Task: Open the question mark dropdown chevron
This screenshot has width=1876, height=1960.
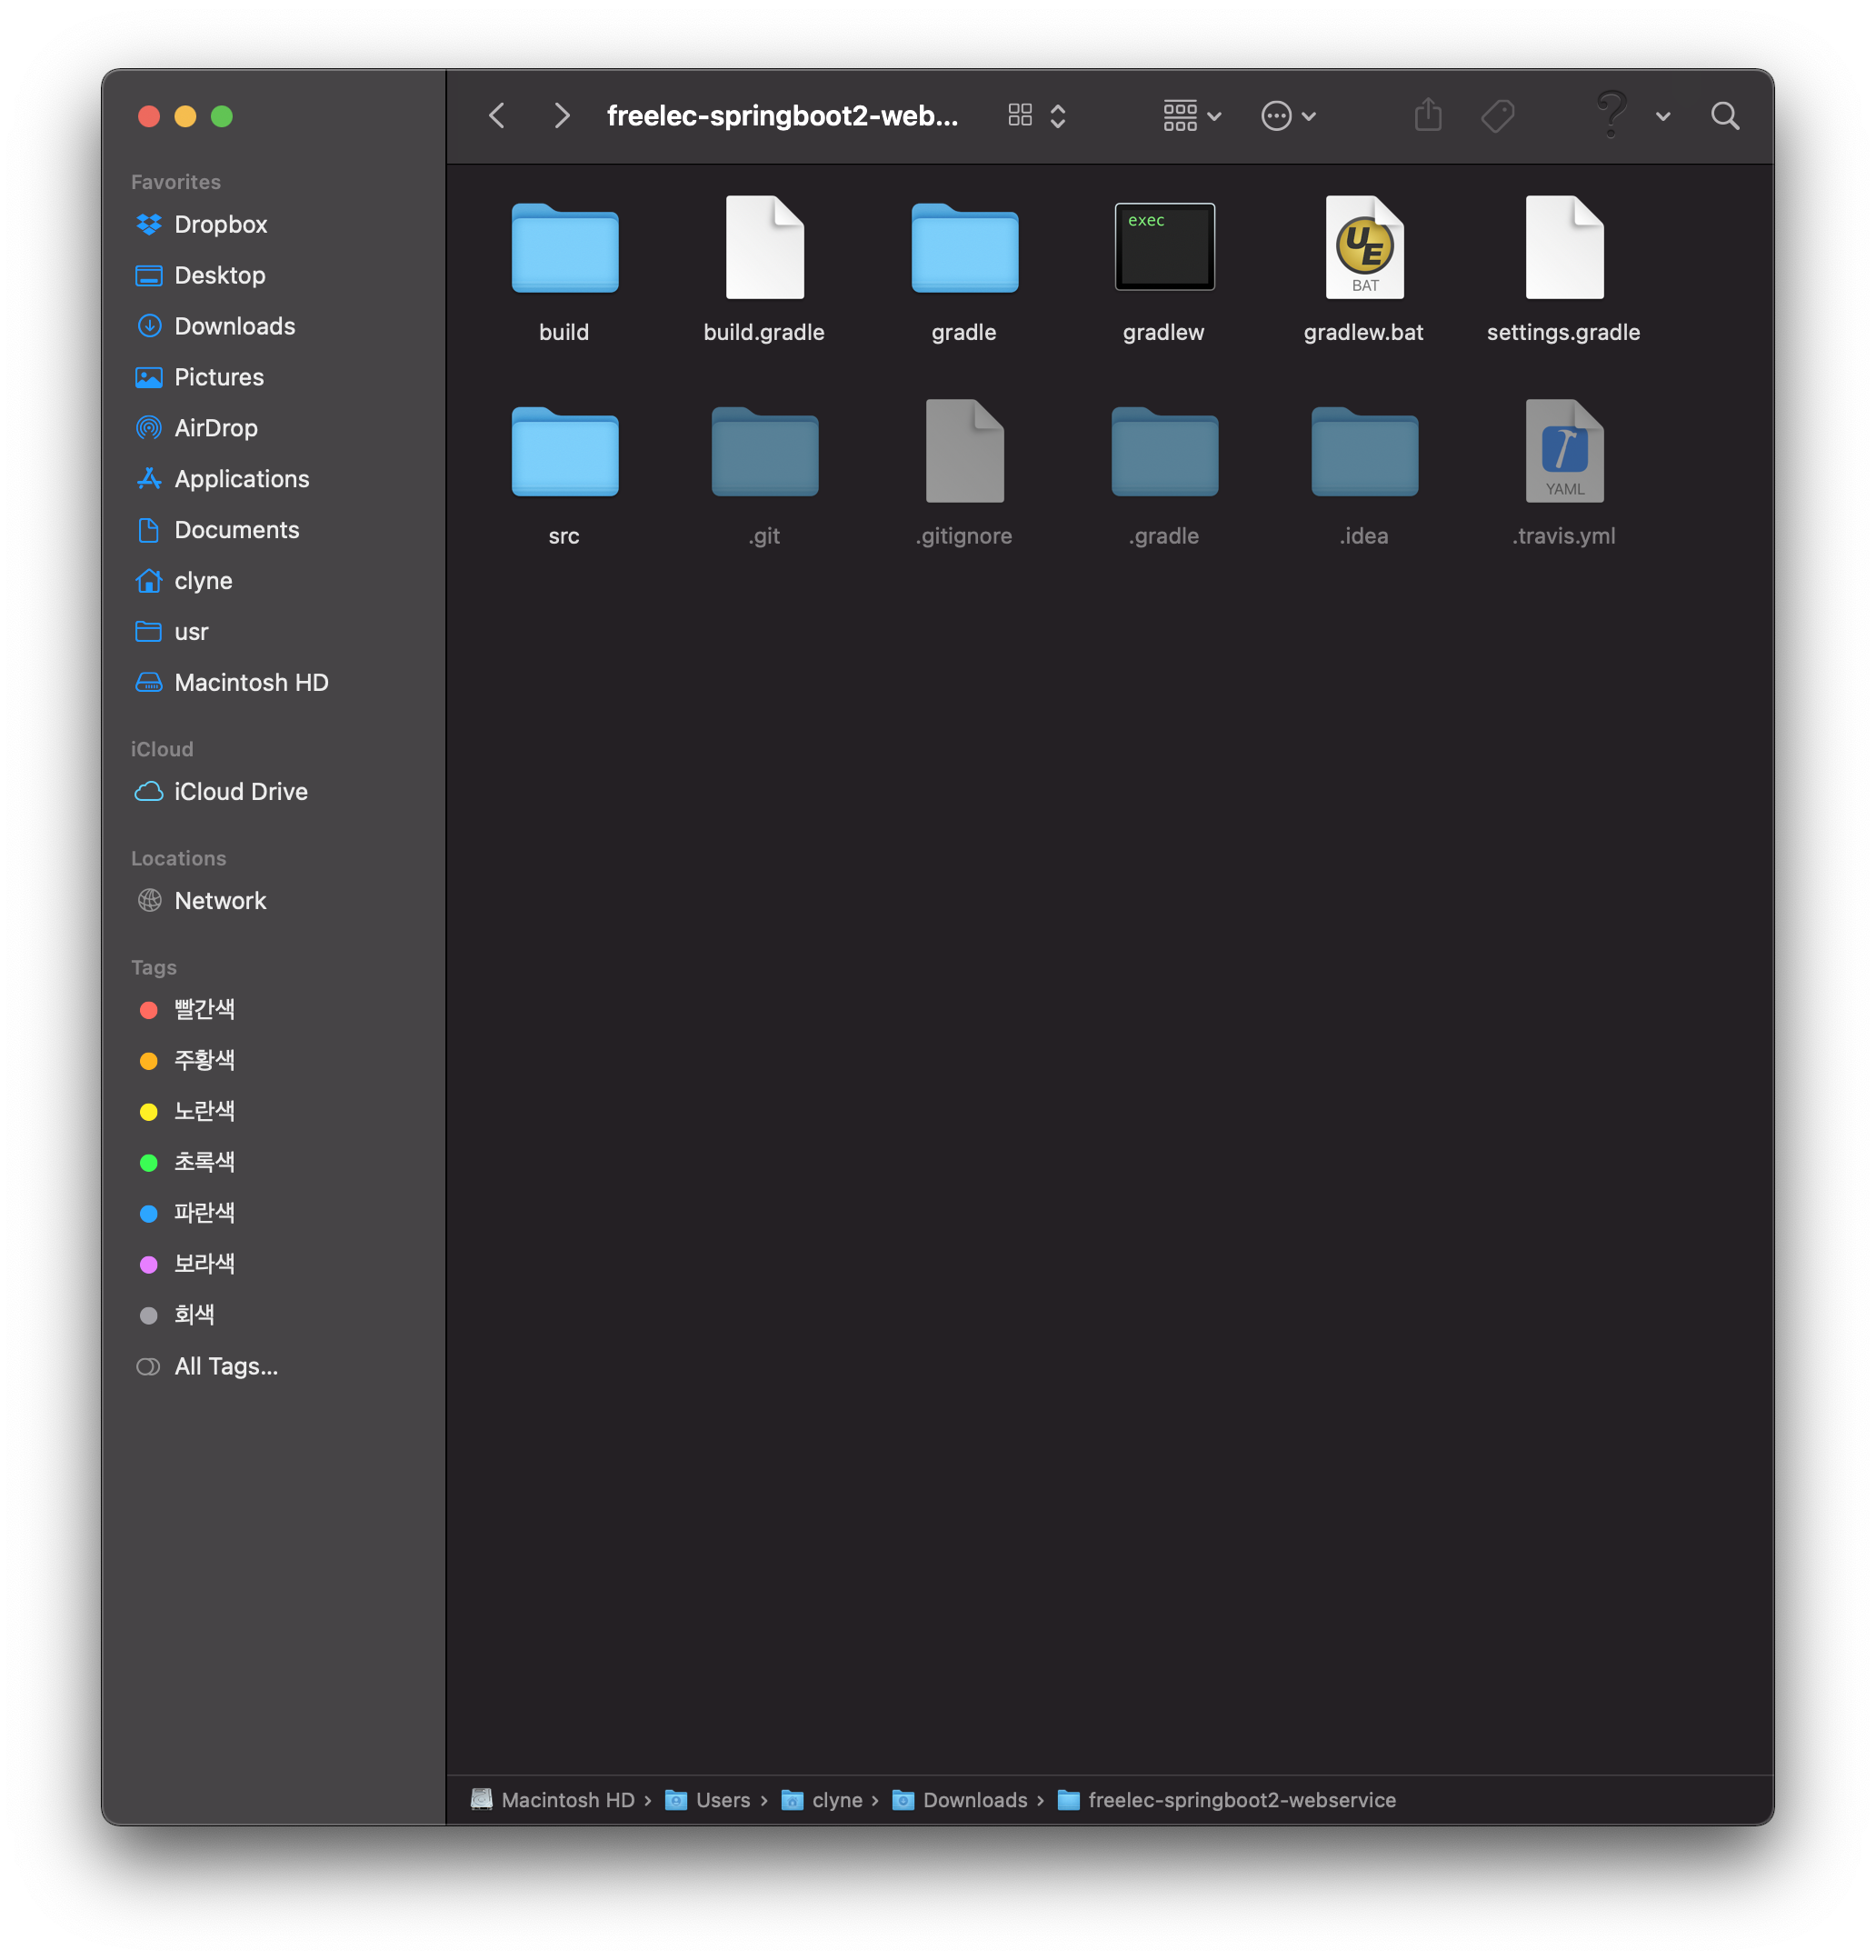Action: [1663, 117]
